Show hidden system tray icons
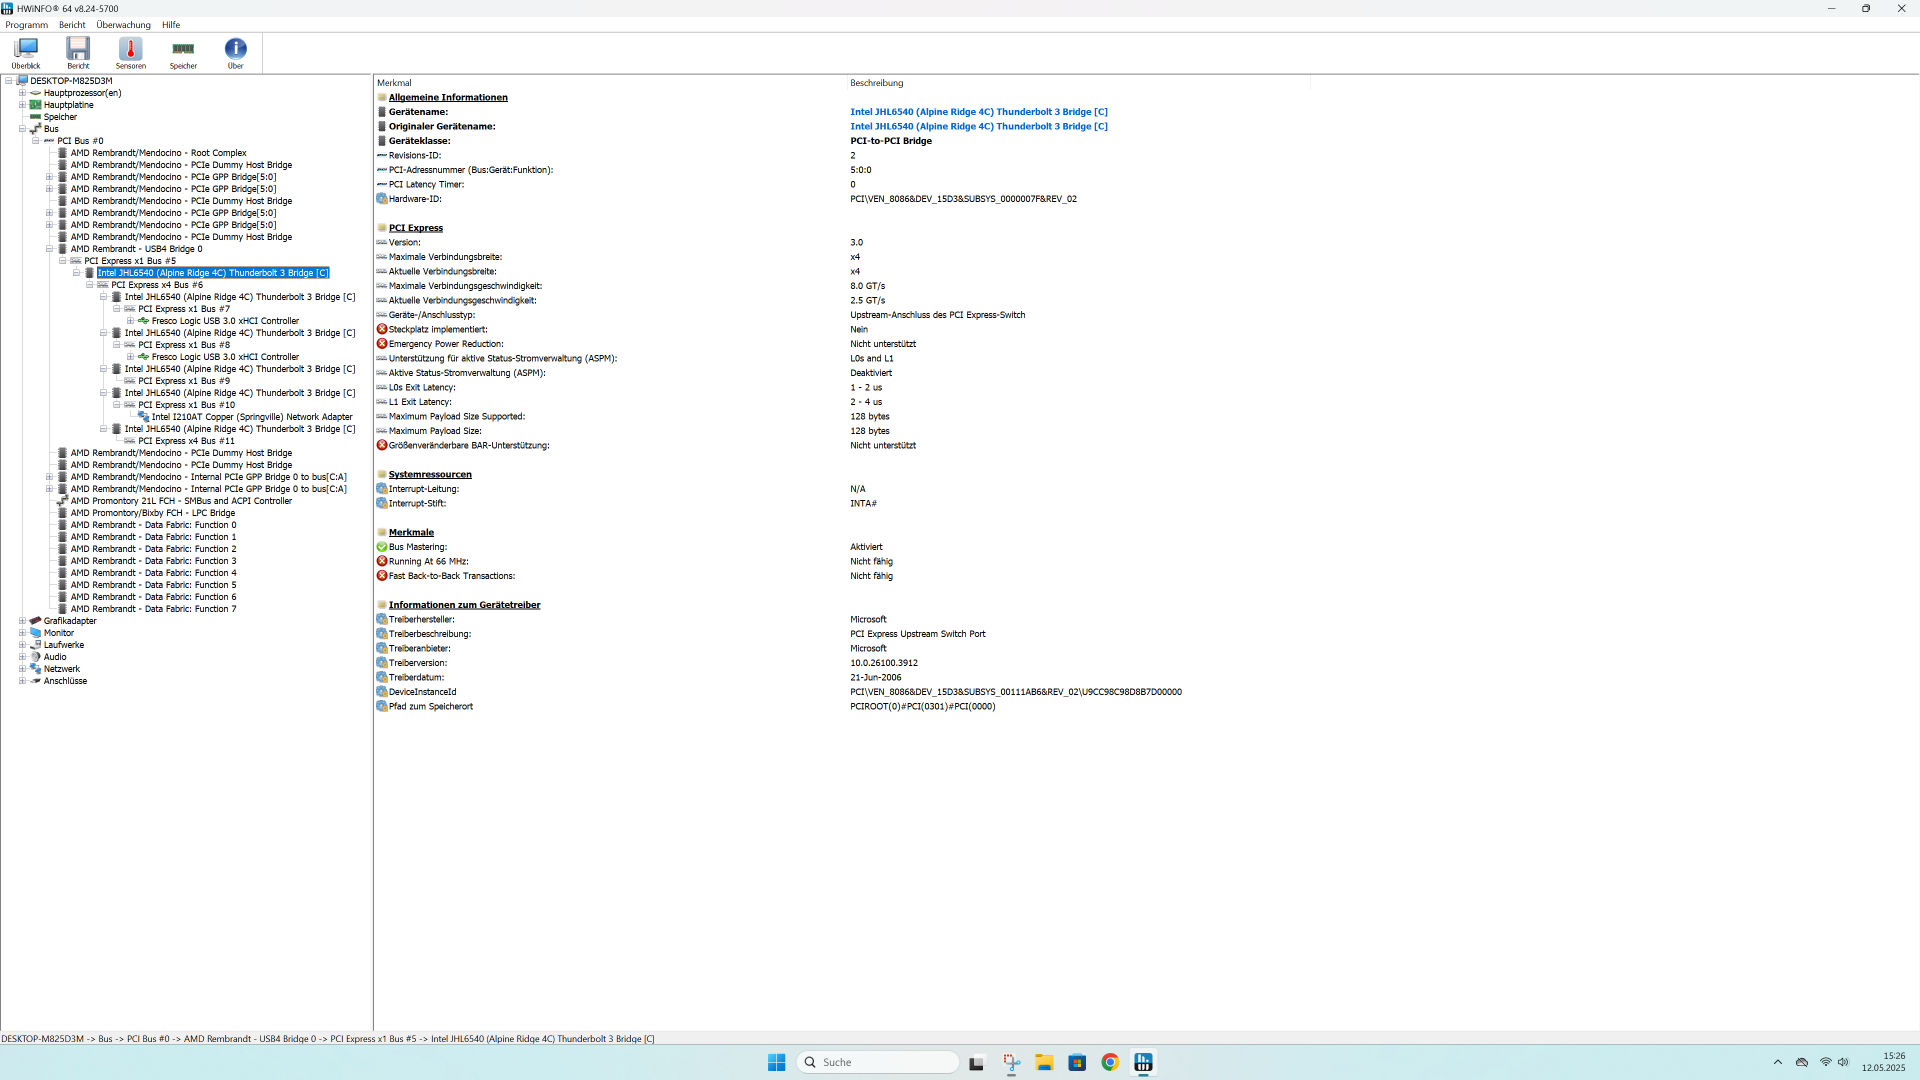 tap(1777, 1062)
